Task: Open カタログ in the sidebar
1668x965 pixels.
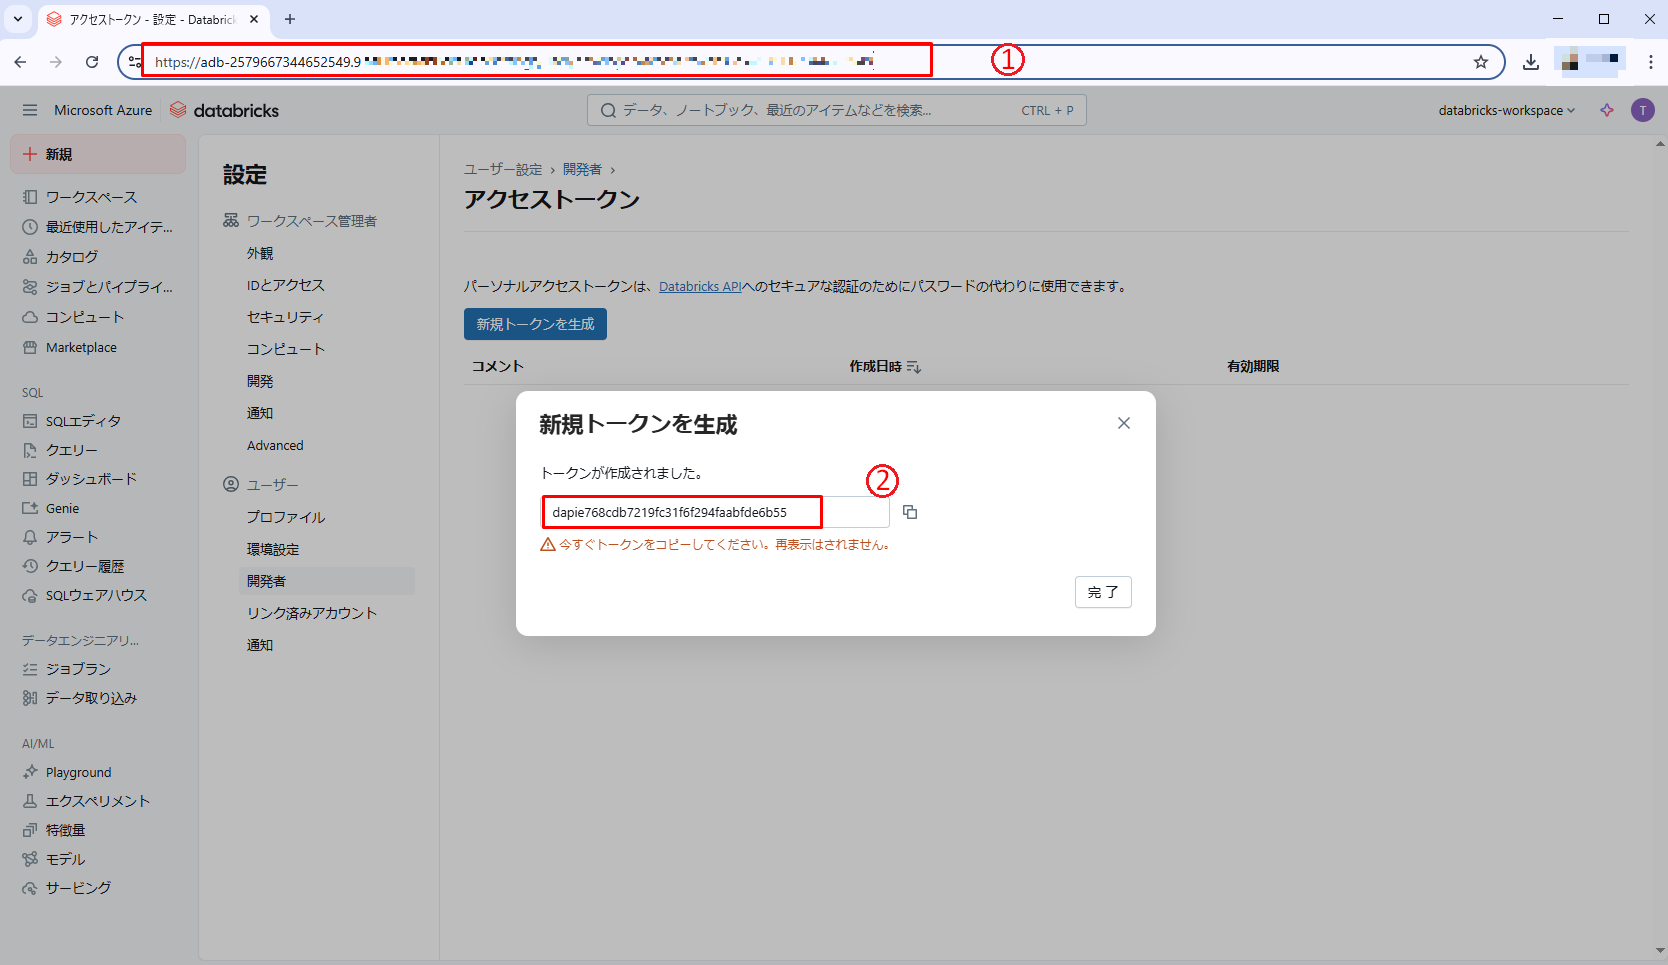Action: point(72,257)
